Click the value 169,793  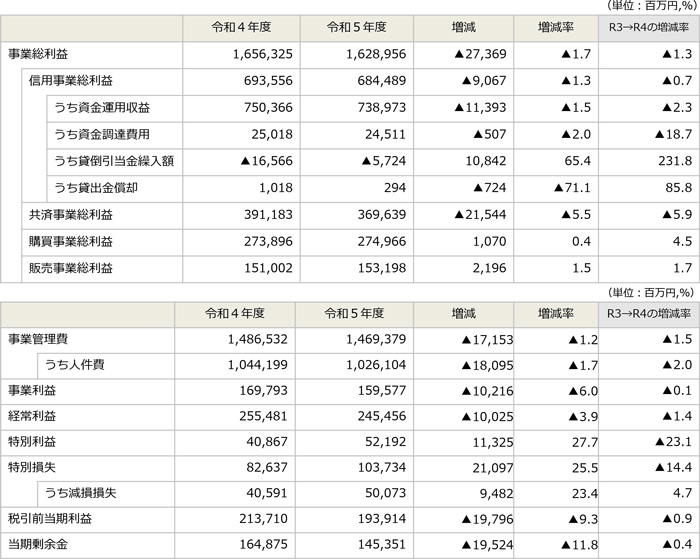pos(263,391)
